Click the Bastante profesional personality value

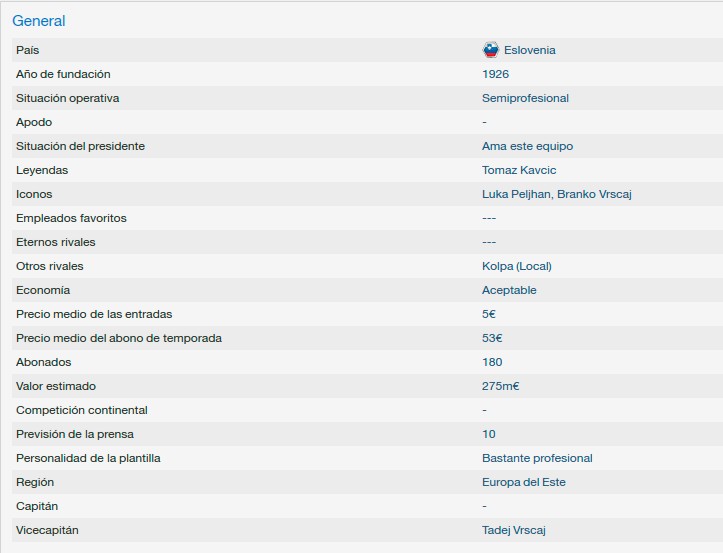(x=537, y=458)
